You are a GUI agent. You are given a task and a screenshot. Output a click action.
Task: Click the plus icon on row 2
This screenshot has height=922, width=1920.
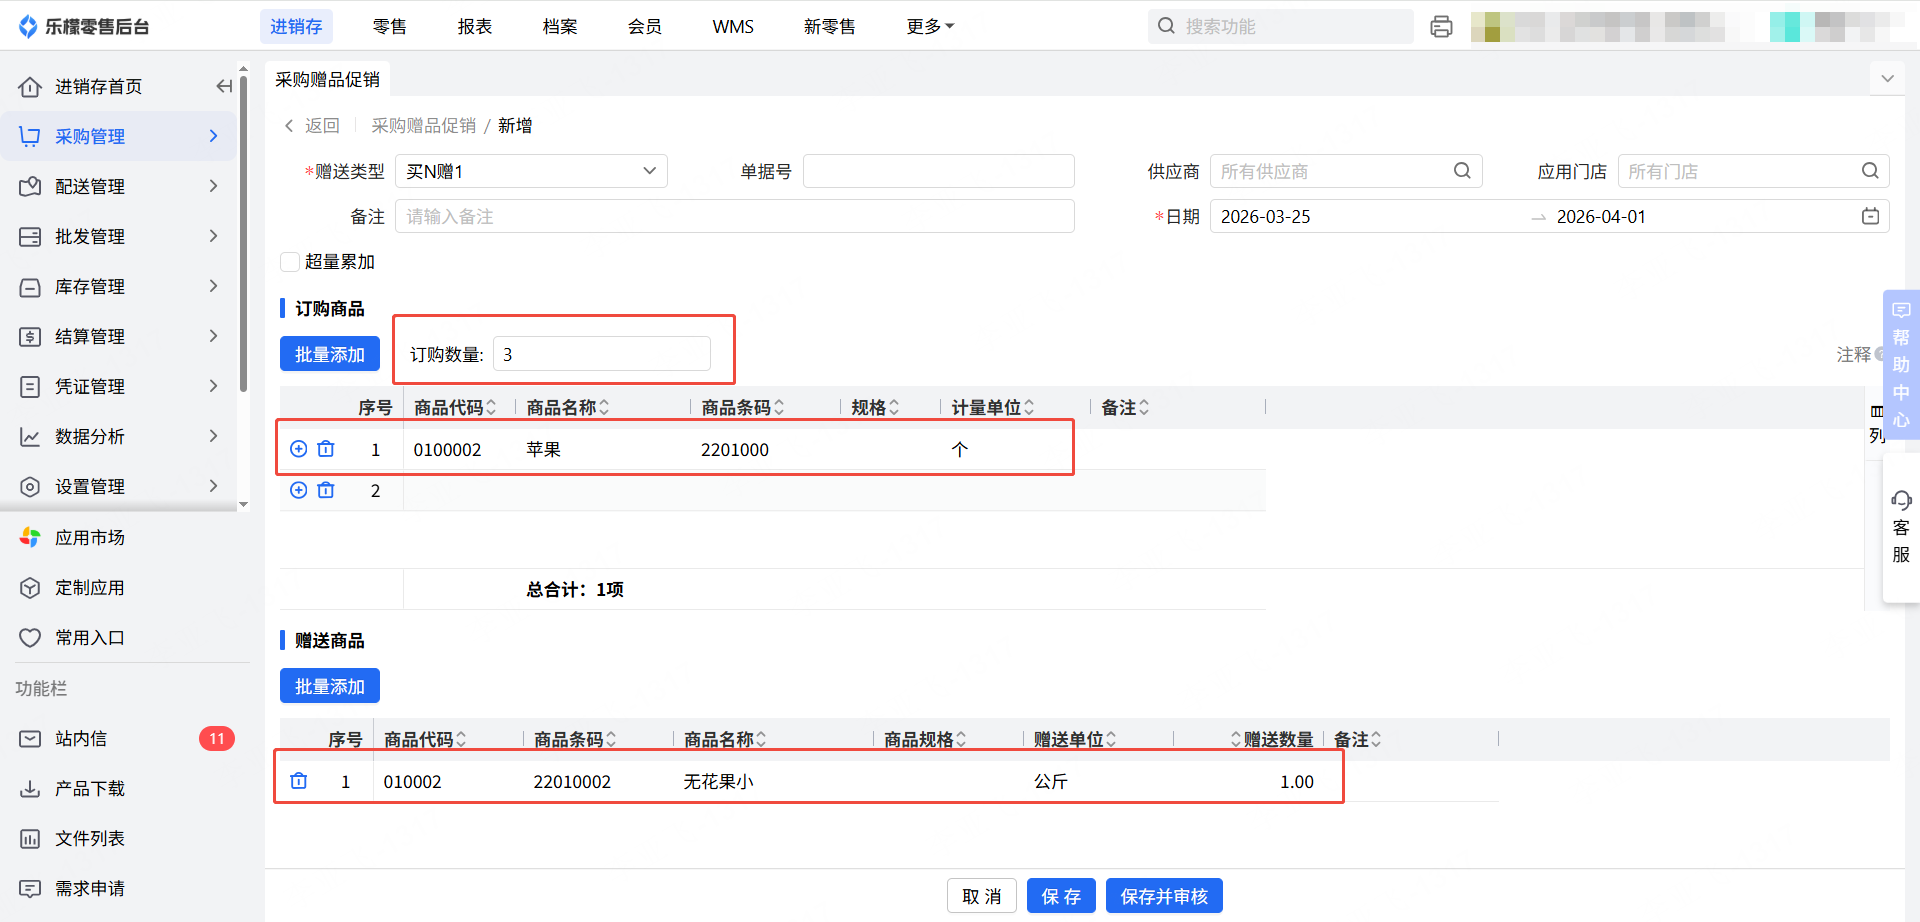[x=298, y=490]
